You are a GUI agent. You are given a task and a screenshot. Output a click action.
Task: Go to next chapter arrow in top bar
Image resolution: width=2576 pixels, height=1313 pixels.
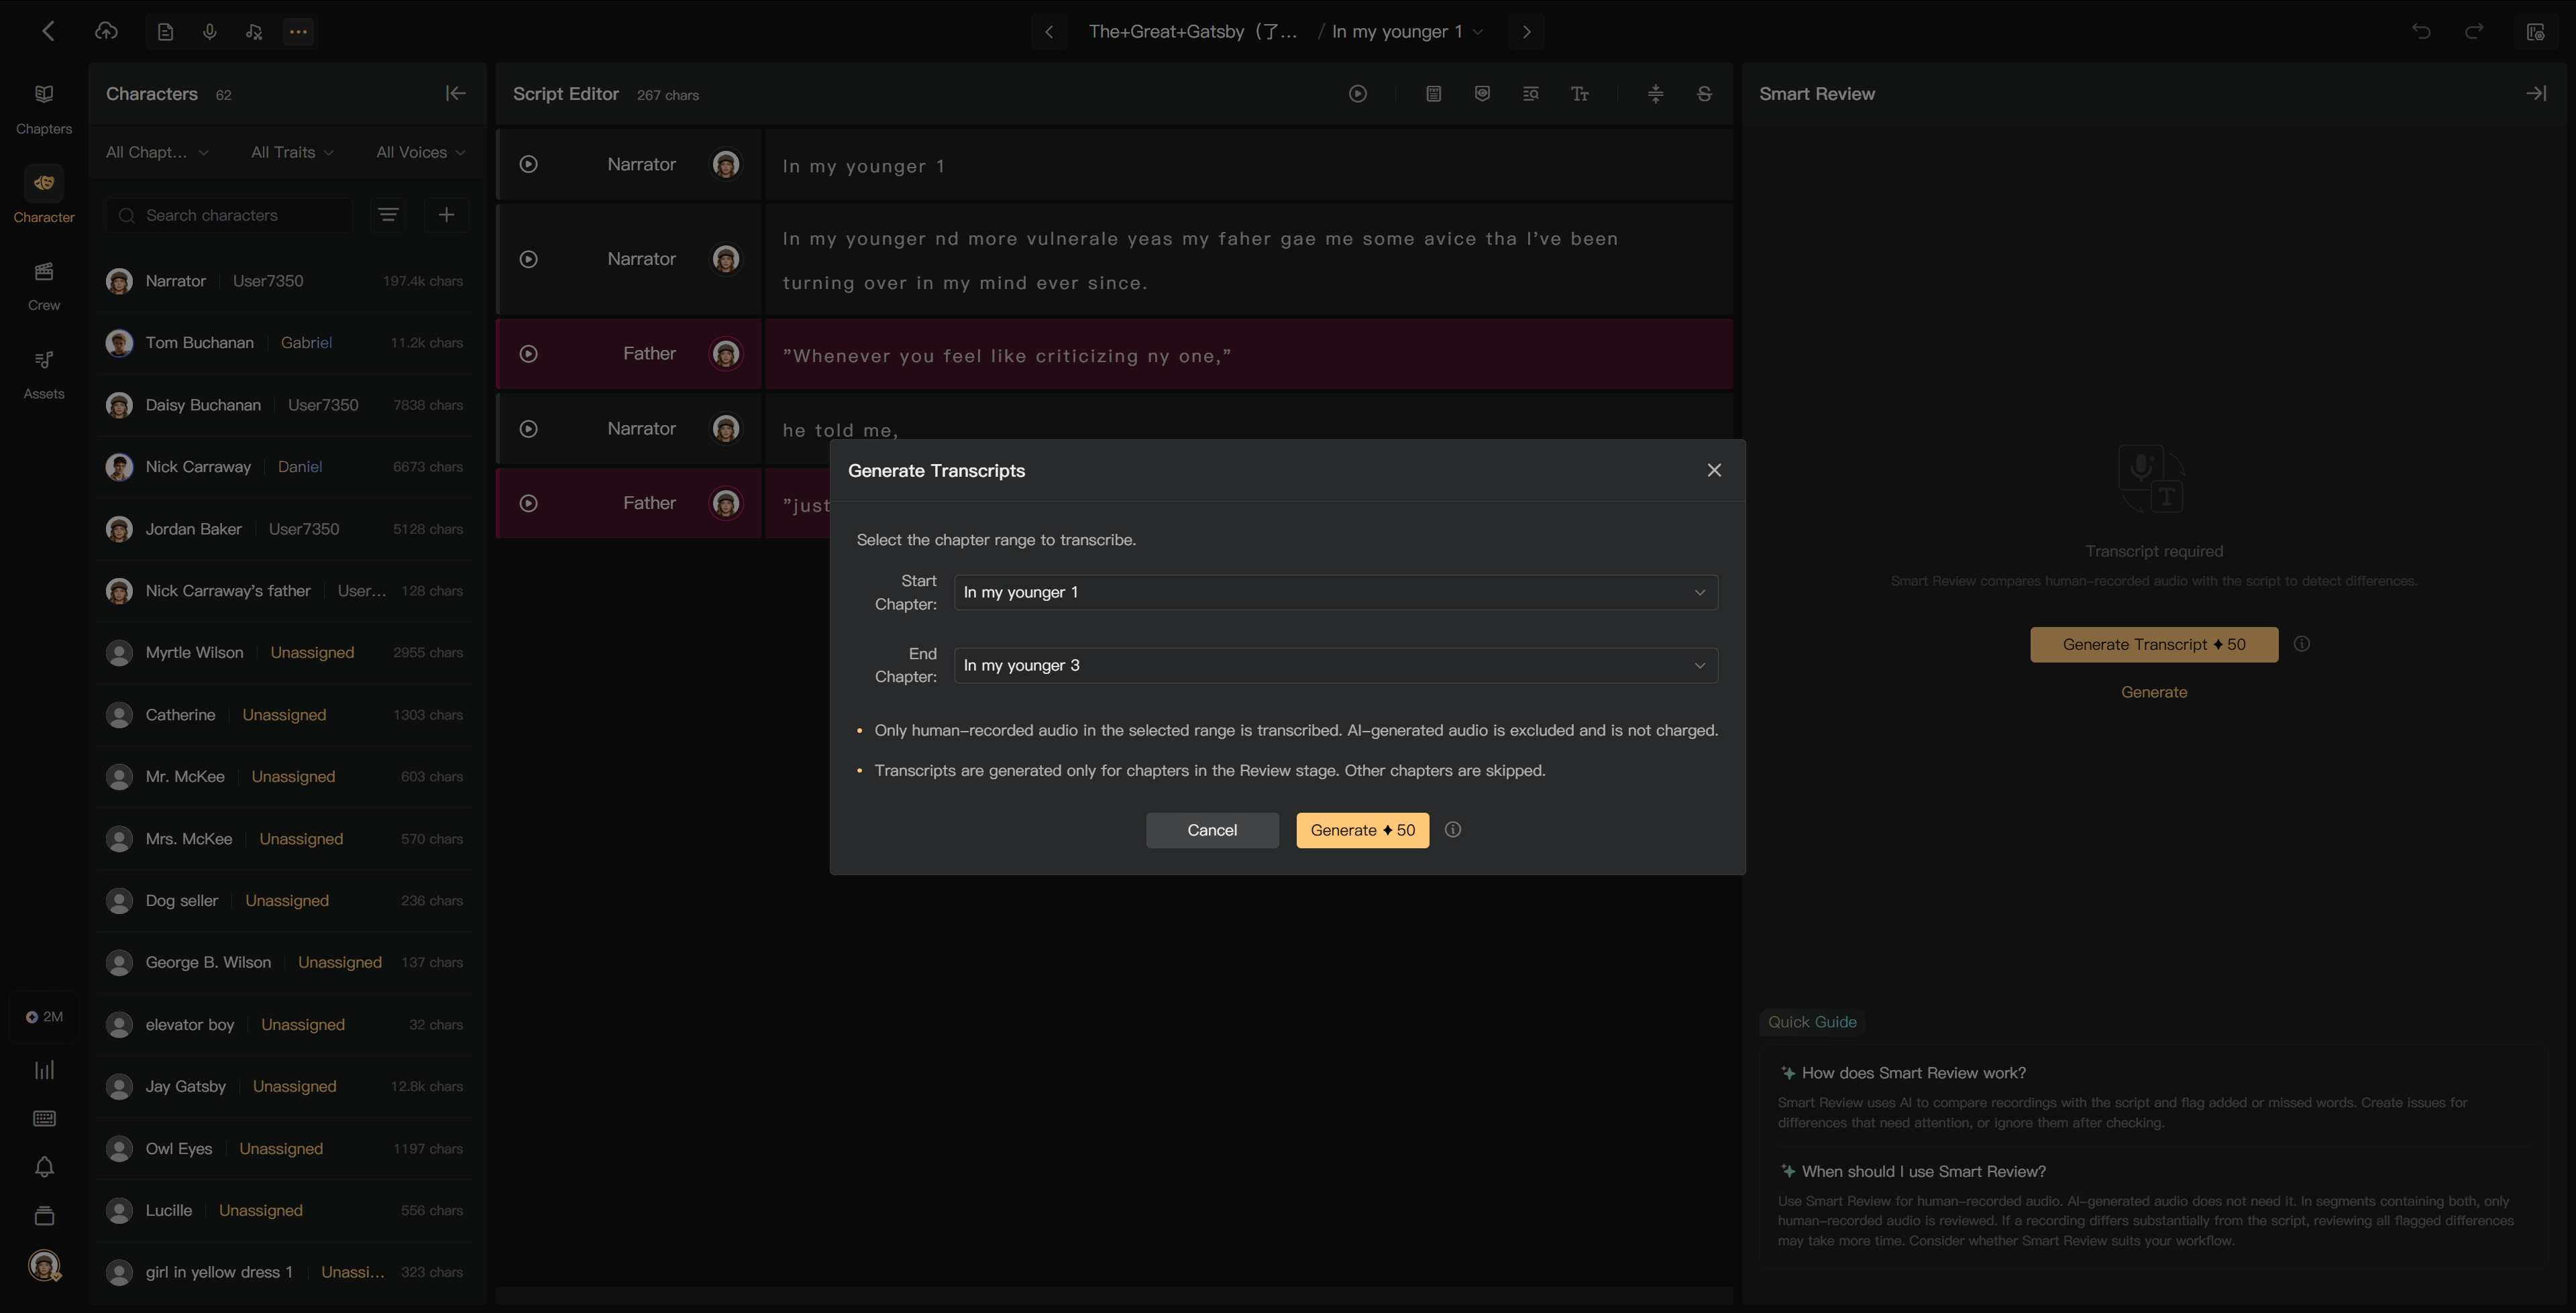pyautogui.click(x=1526, y=32)
